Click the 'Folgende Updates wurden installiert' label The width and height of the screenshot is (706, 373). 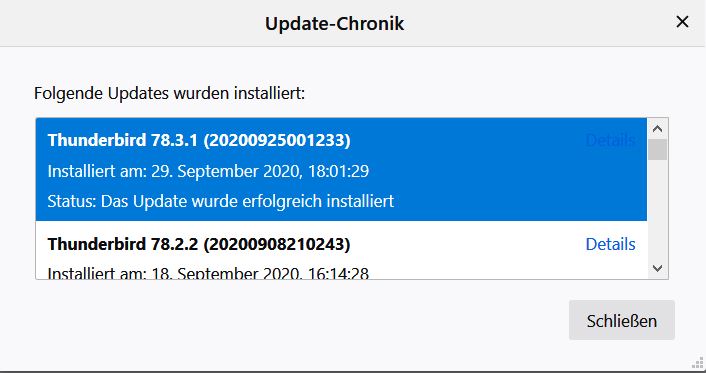(169, 94)
